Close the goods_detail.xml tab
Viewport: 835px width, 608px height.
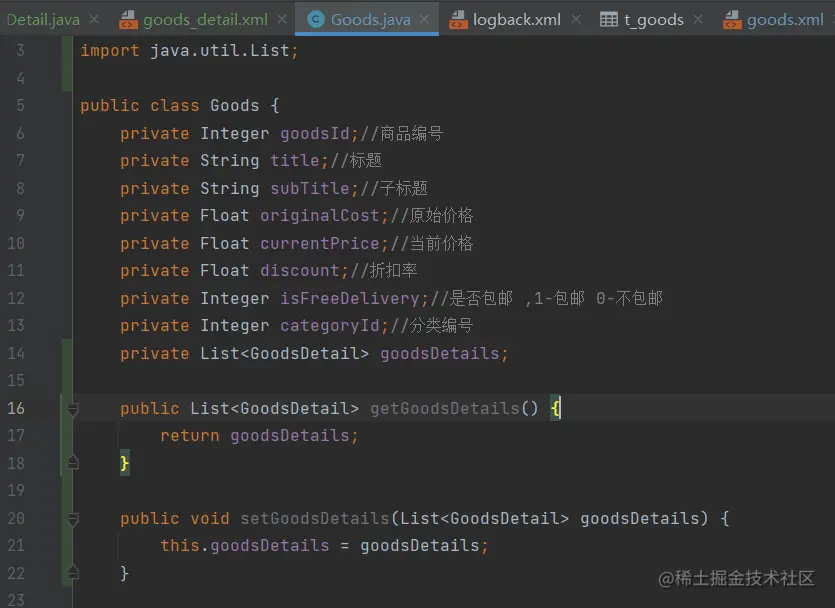(282, 19)
